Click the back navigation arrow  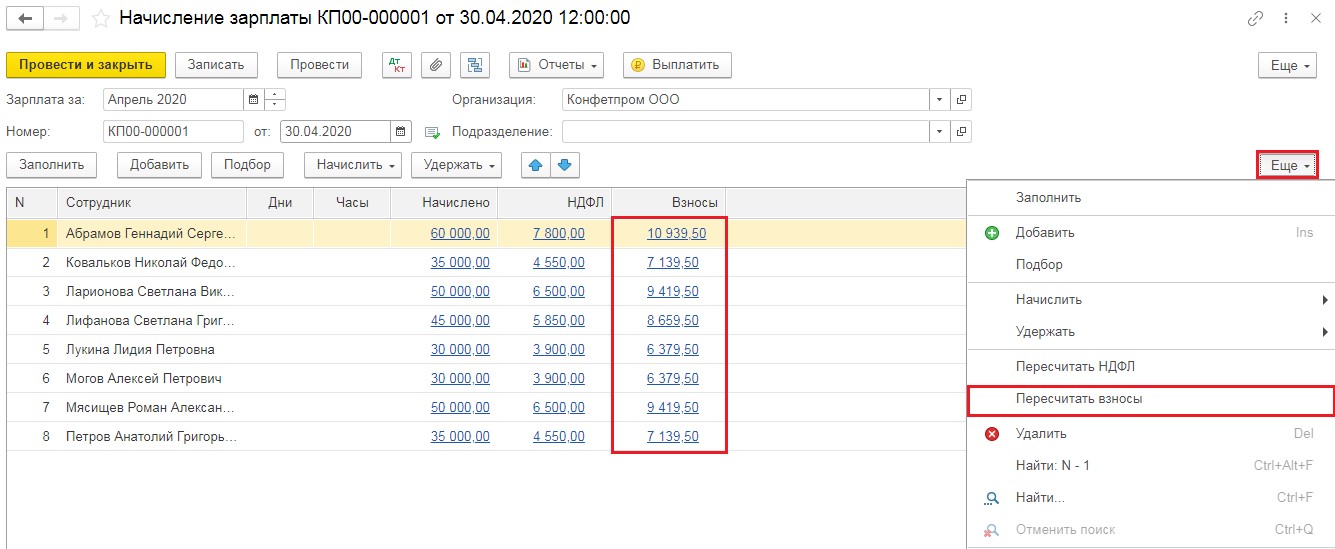click(25, 19)
